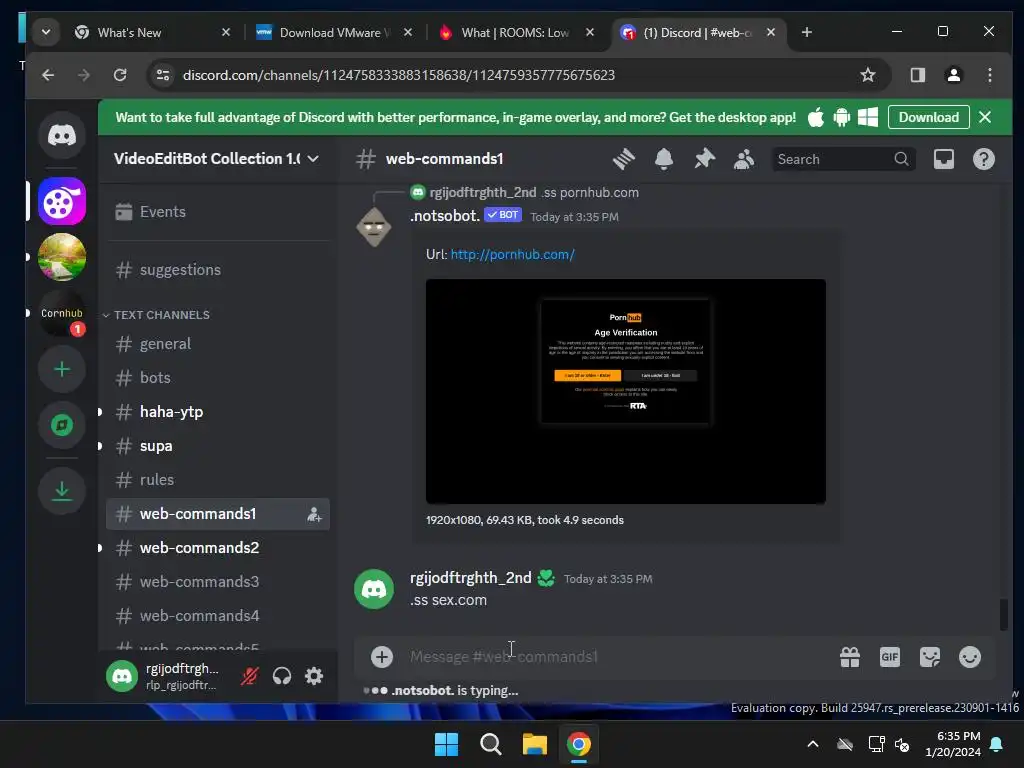Click the Add a Server plus icon
This screenshot has width=1024, height=768.
[62, 370]
